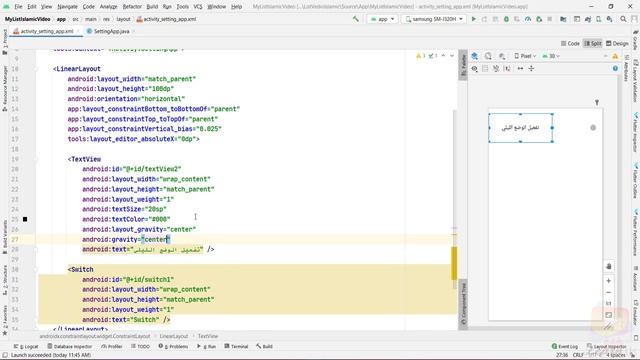The height and width of the screenshot is (360, 640).
Task: Open the Build Variants side panel
Action: tap(5, 237)
